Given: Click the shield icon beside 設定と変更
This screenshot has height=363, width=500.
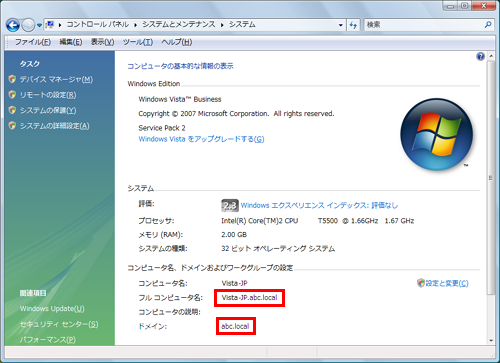Looking at the screenshot, I should click(421, 283).
